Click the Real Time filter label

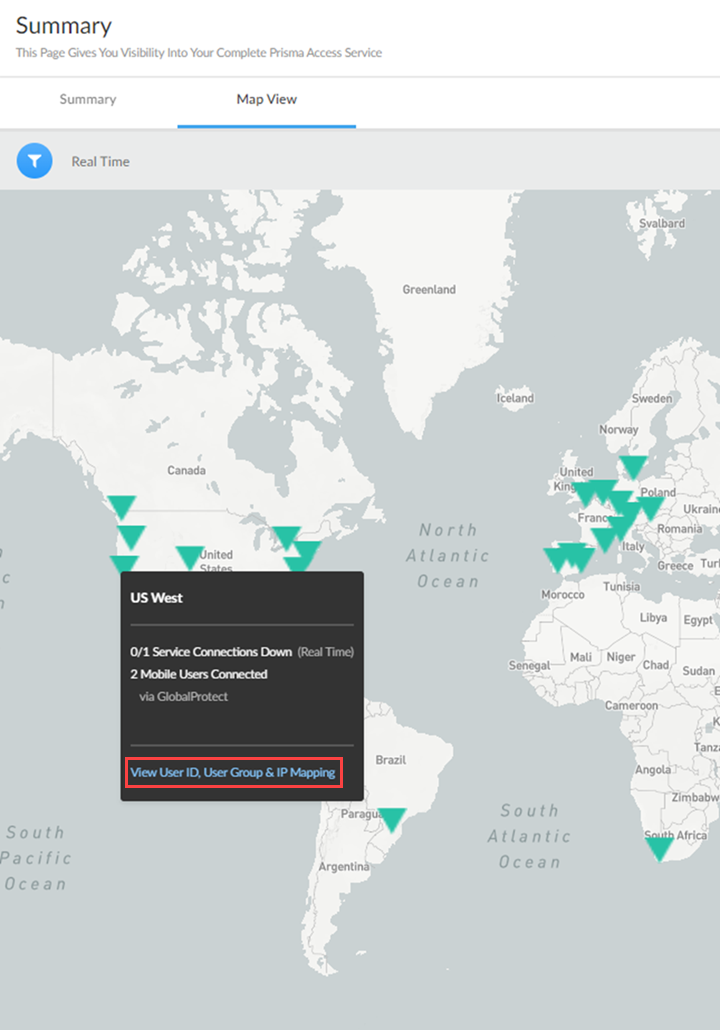tap(100, 161)
